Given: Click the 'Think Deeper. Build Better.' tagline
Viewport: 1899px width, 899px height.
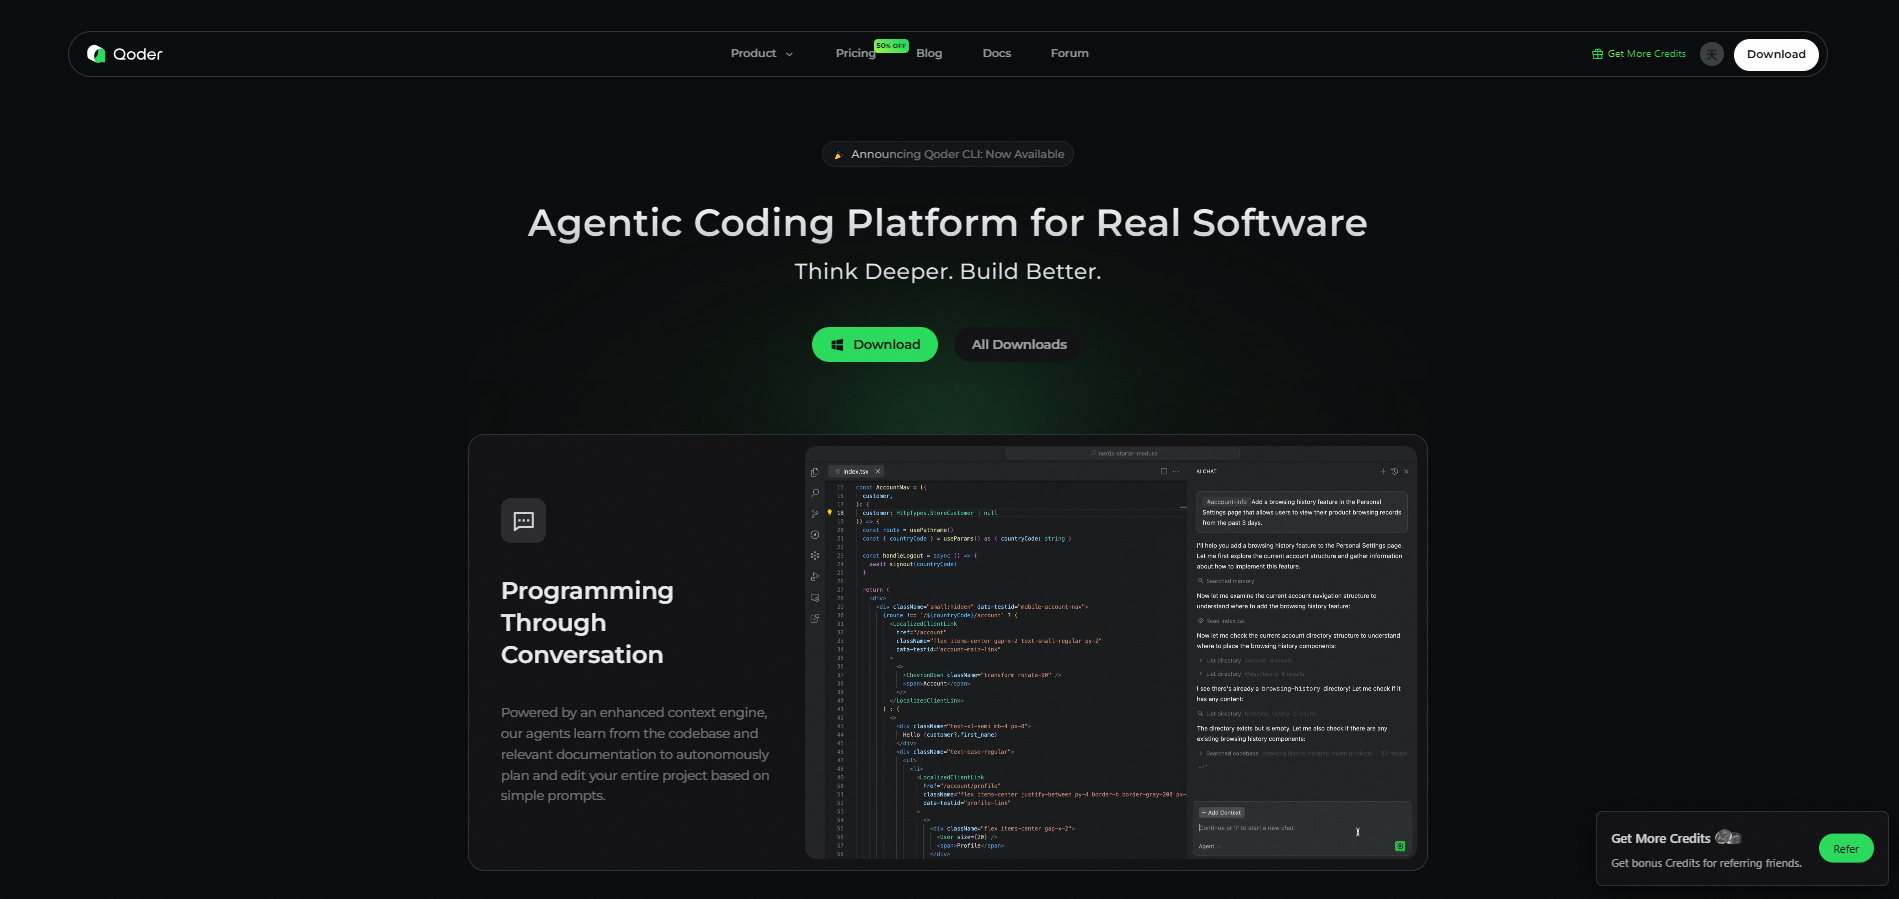Looking at the screenshot, I should (948, 271).
